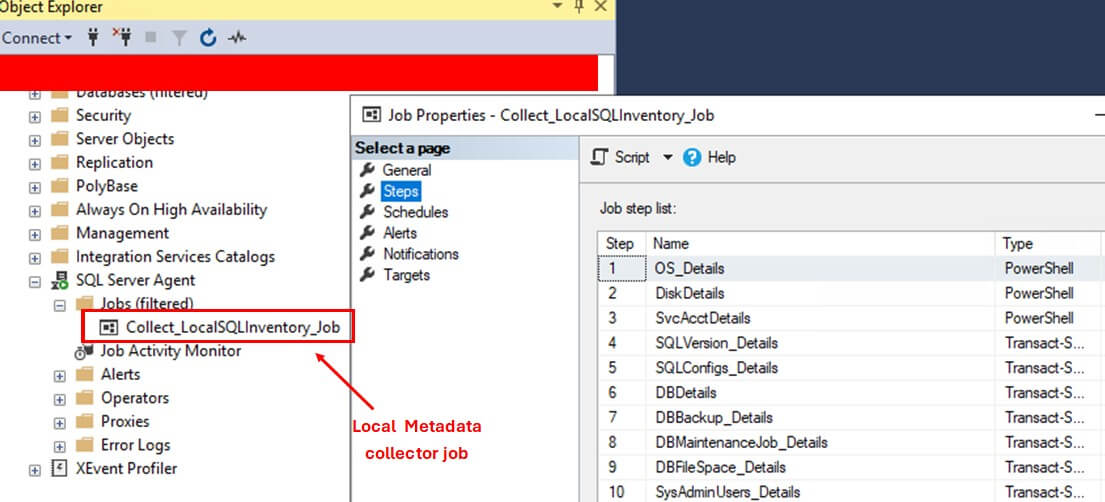The width and height of the screenshot is (1105, 502).
Task: Expand the Error Logs folder node
Action: (60, 446)
